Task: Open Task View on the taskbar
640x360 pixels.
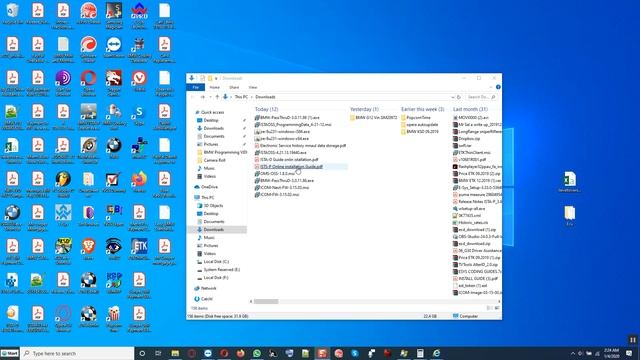Action: coord(158,353)
